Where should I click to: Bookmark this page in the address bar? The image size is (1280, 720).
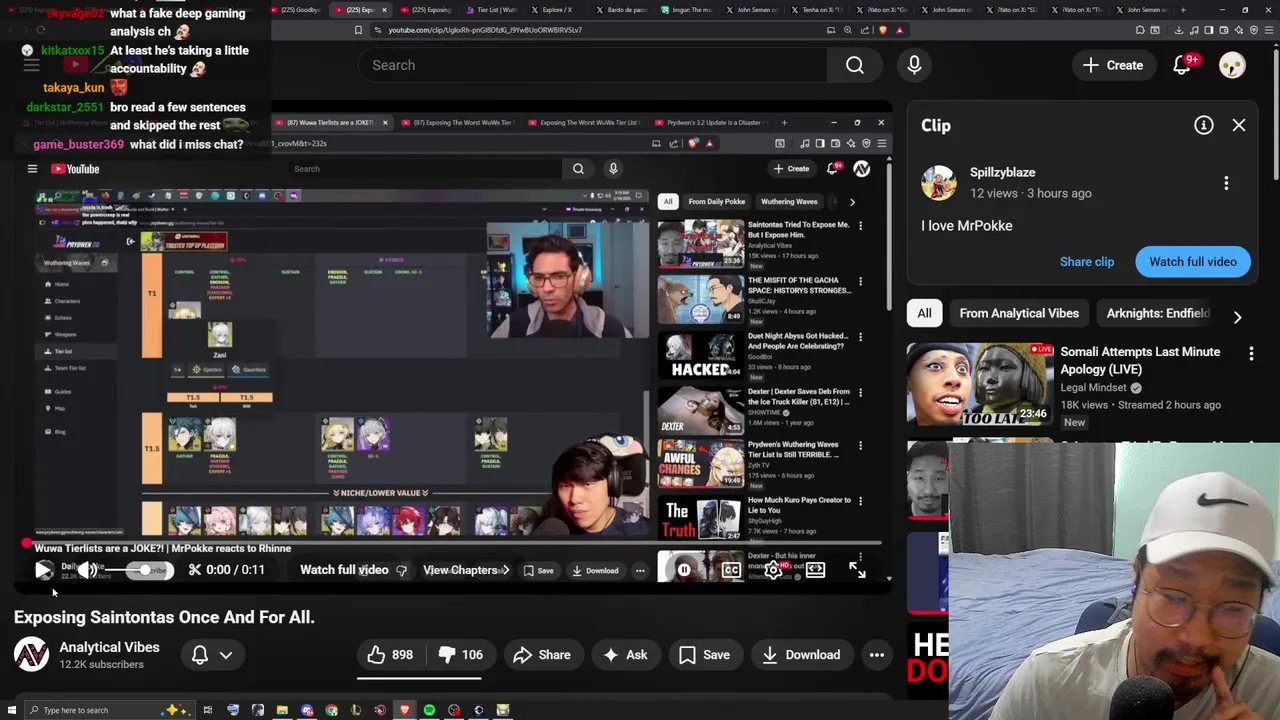coord(358,30)
